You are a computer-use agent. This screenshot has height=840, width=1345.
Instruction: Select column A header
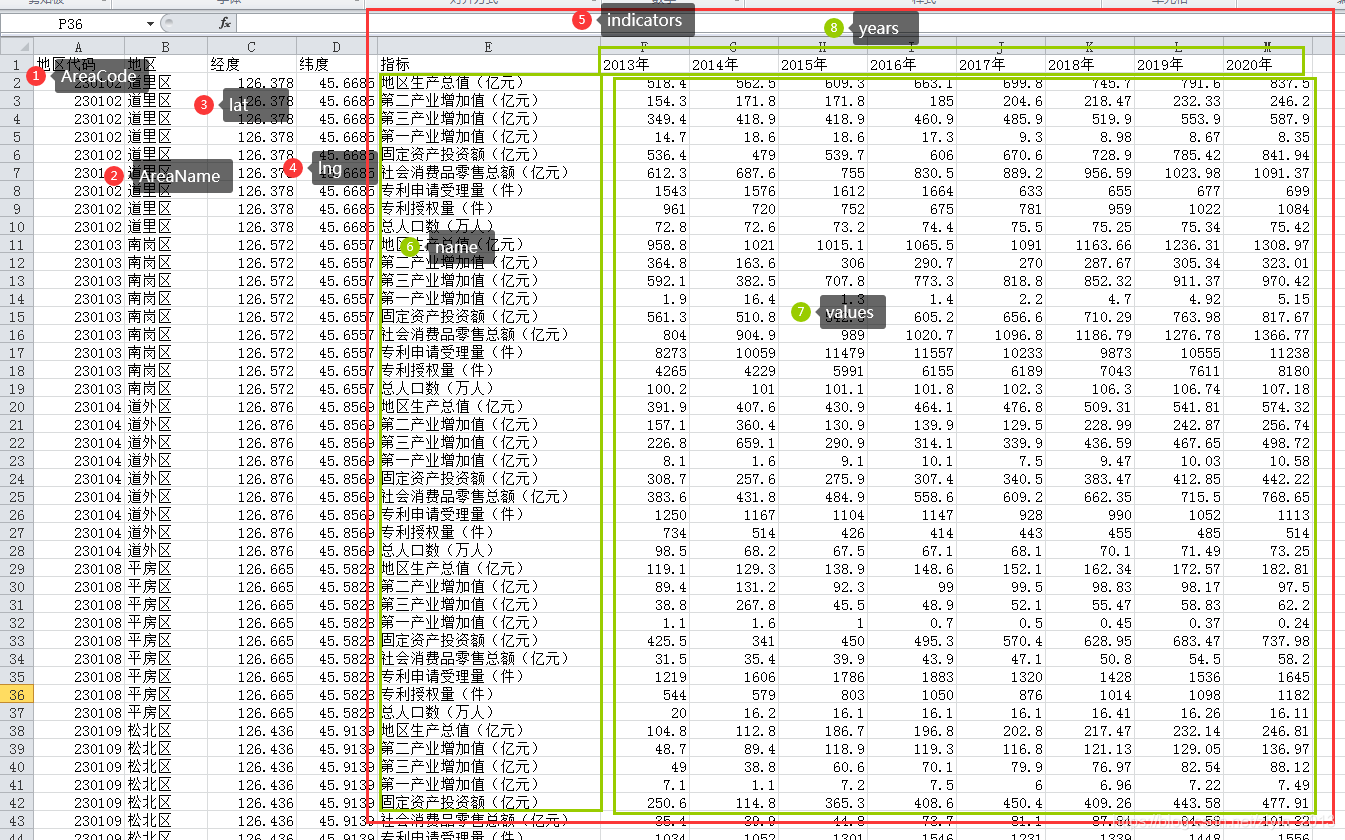79,46
